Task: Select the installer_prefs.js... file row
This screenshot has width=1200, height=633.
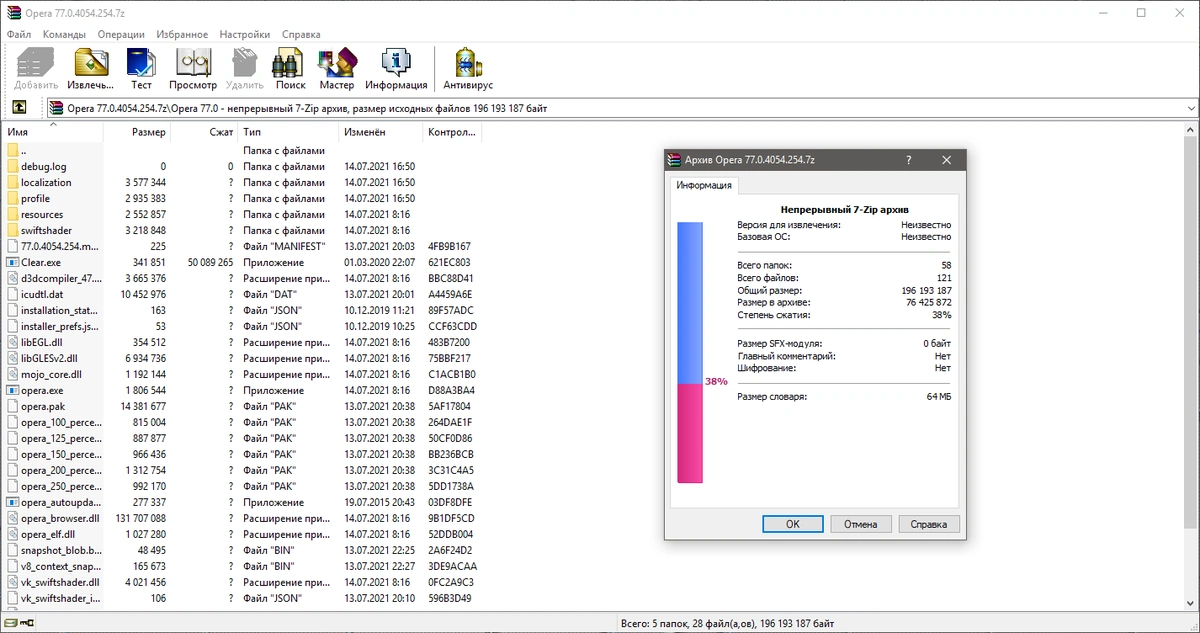Action: click(x=240, y=326)
